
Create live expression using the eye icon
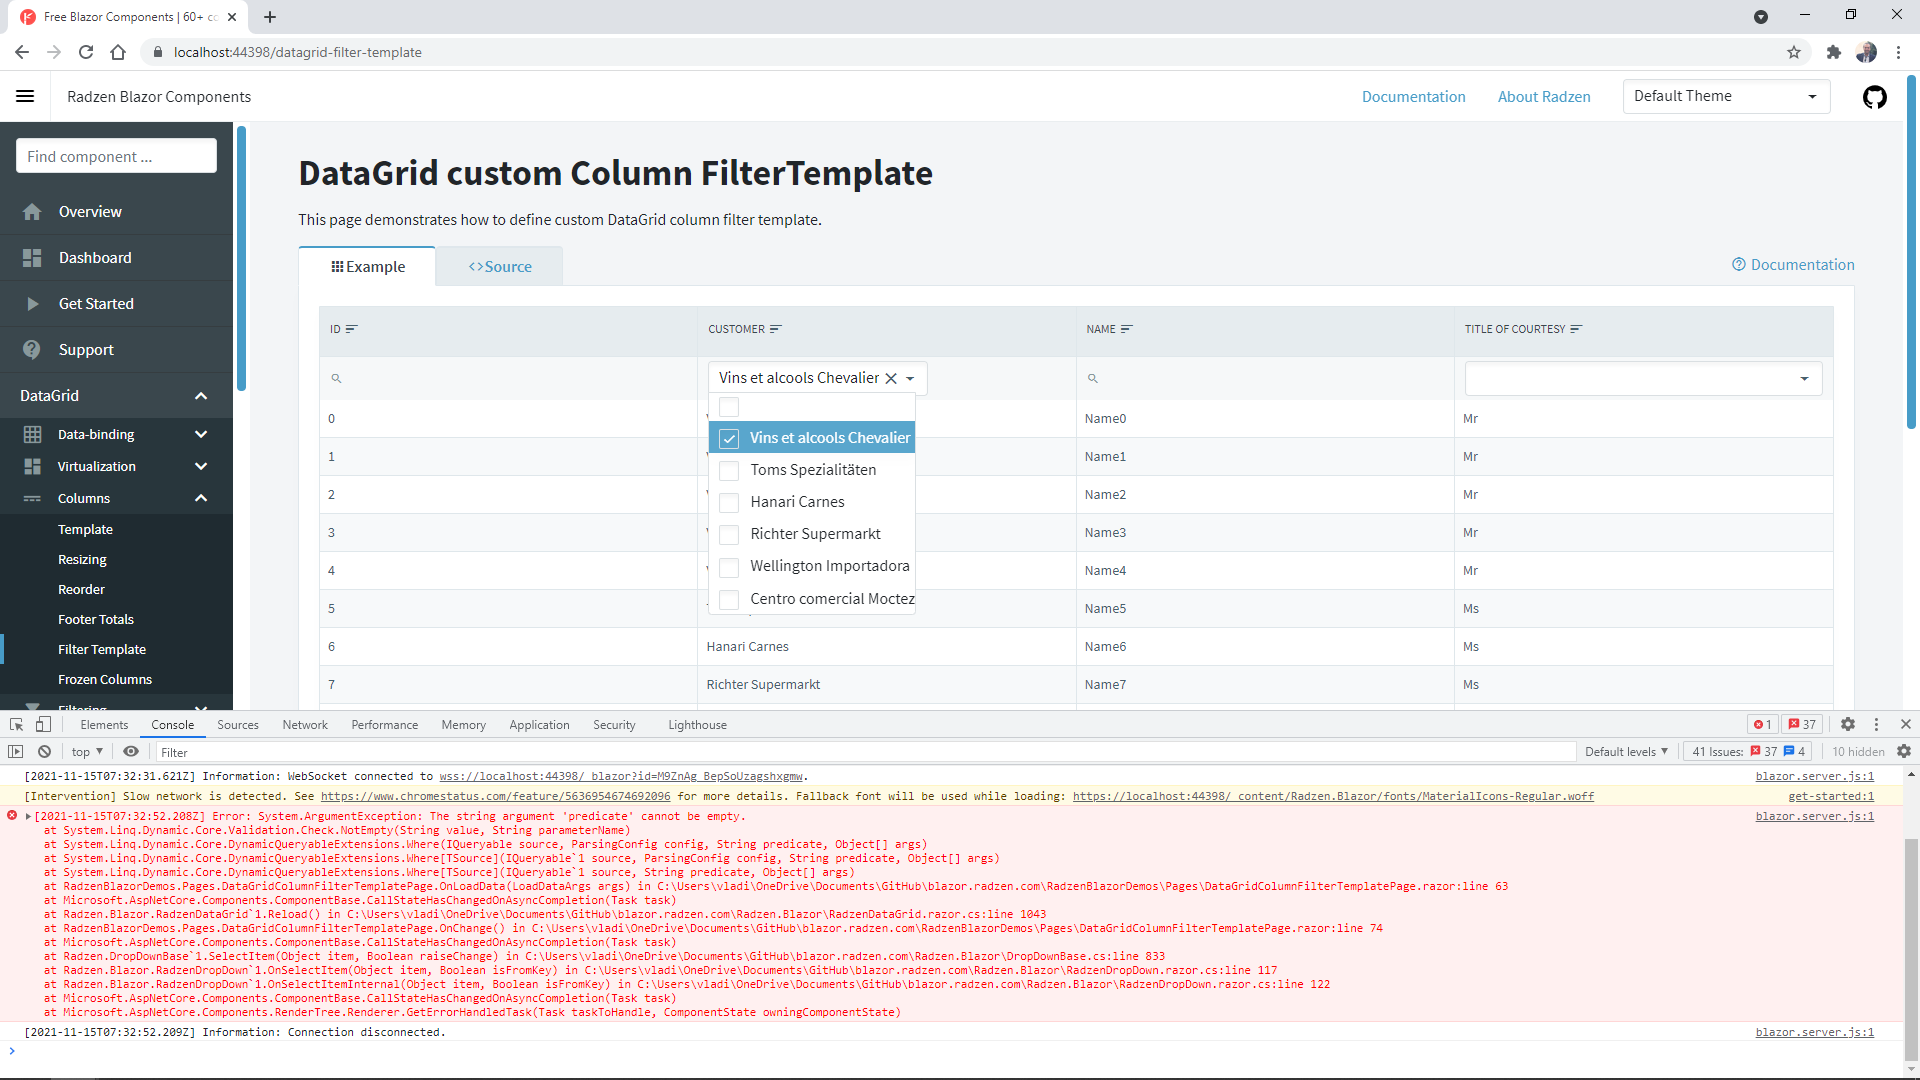click(131, 751)
